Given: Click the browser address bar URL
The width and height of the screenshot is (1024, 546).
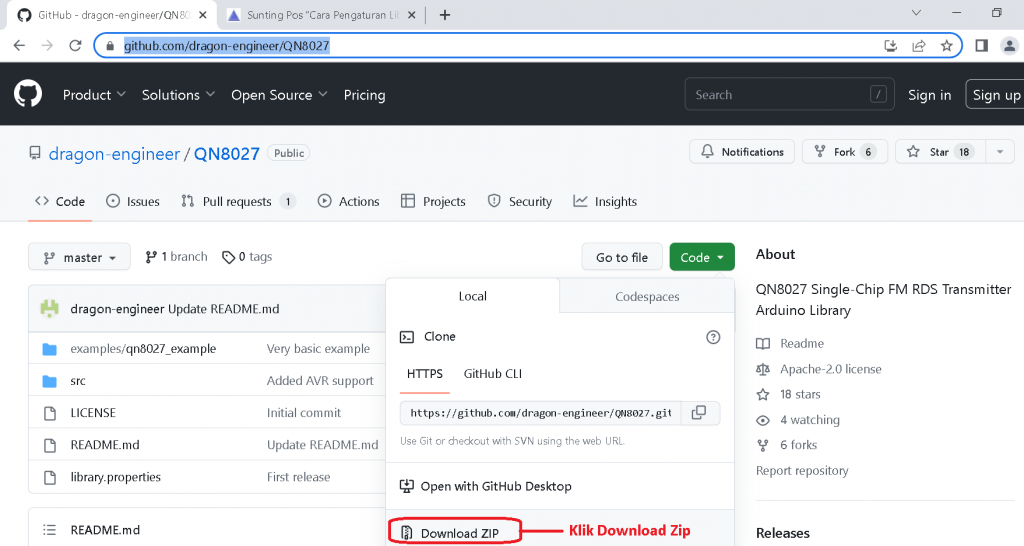Looking at the screenshot, I should click(227, 46).
